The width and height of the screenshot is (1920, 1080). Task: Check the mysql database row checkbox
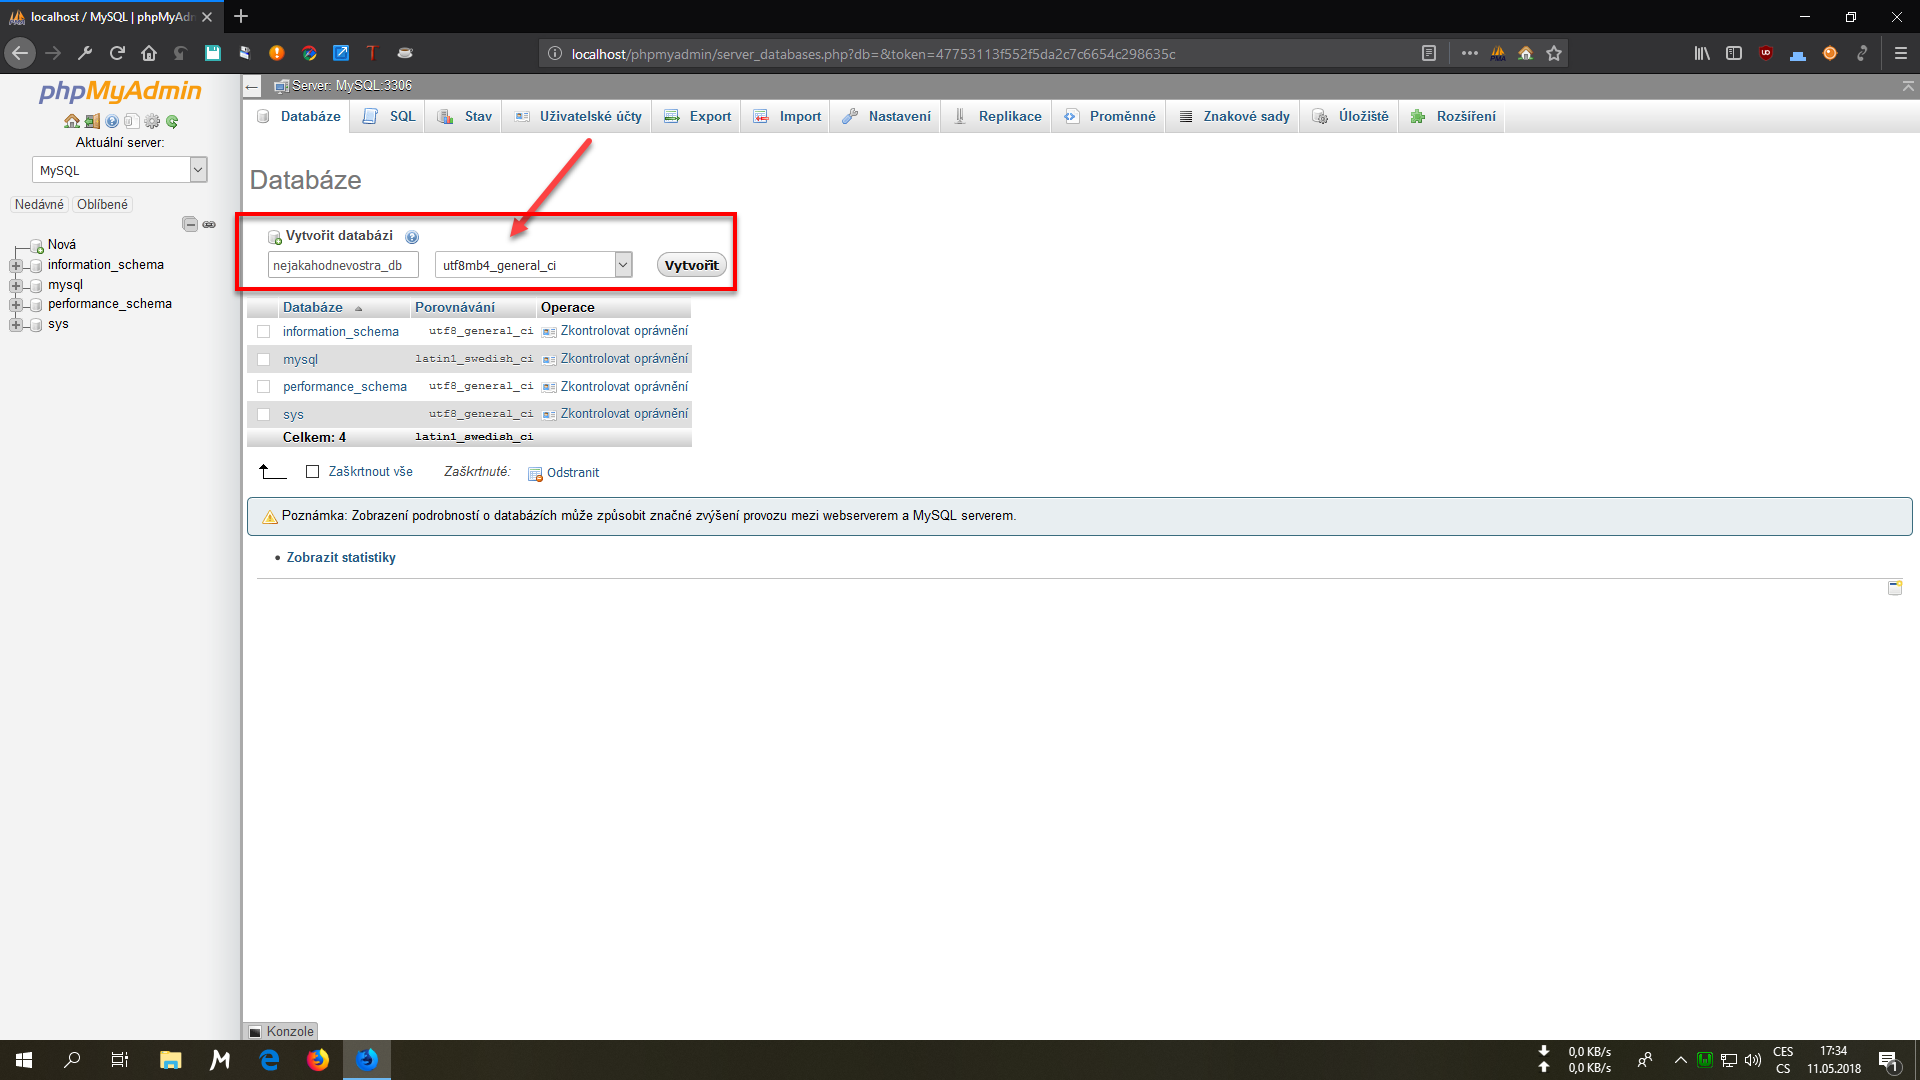click(x=264, y=359)
